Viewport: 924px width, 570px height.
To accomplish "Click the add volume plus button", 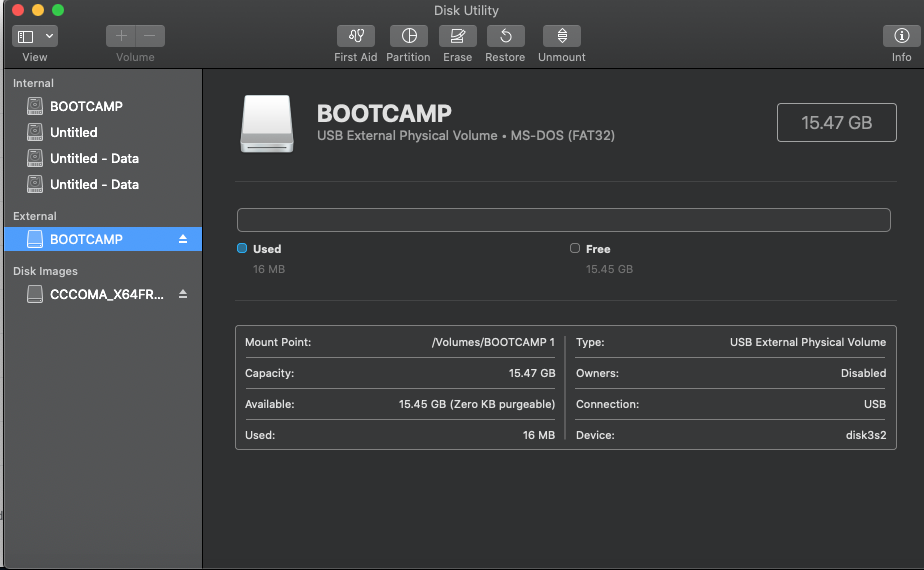I will tap(121, 36).
